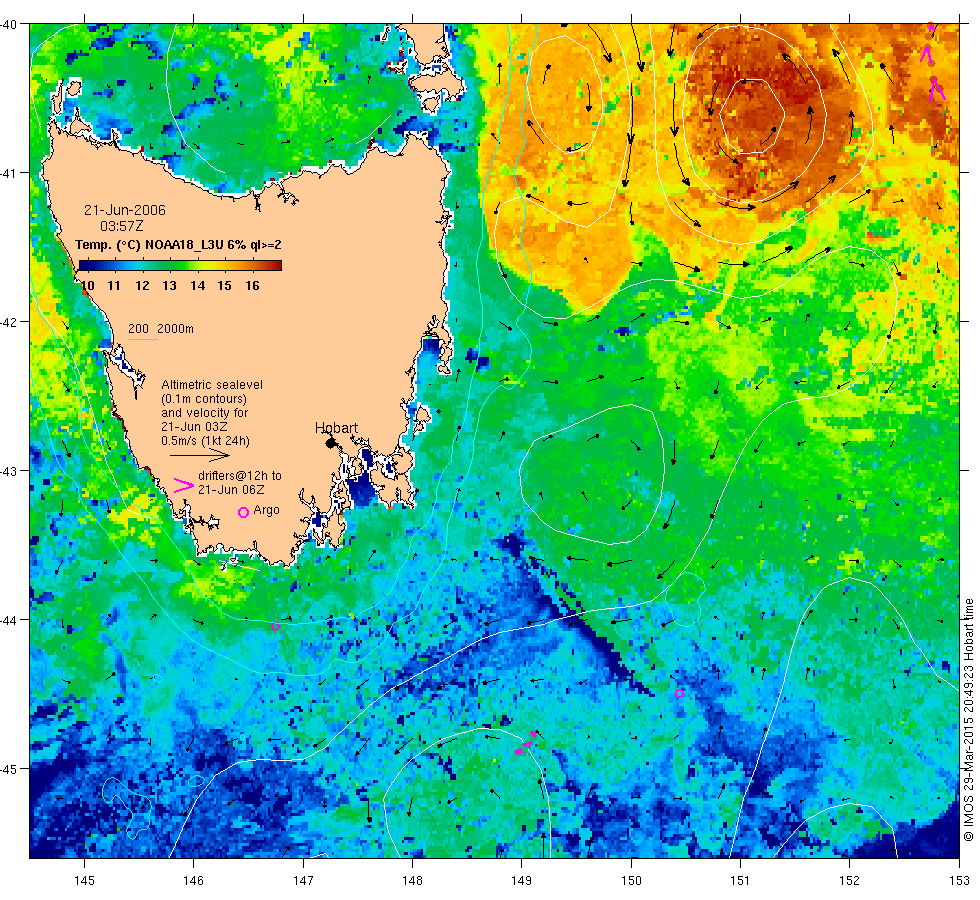The image size is (980, 900).
Task: Click the longitude axis label 149
Action: click(522, 881)
